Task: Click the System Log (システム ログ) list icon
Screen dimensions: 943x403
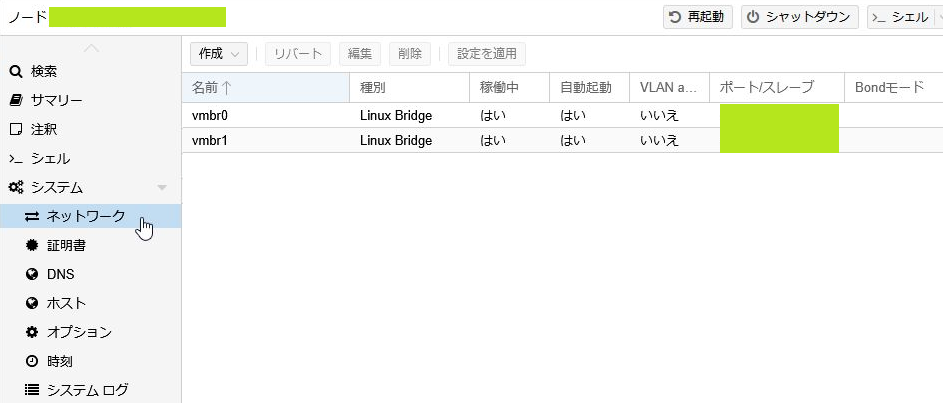Action: click(32, 390)
